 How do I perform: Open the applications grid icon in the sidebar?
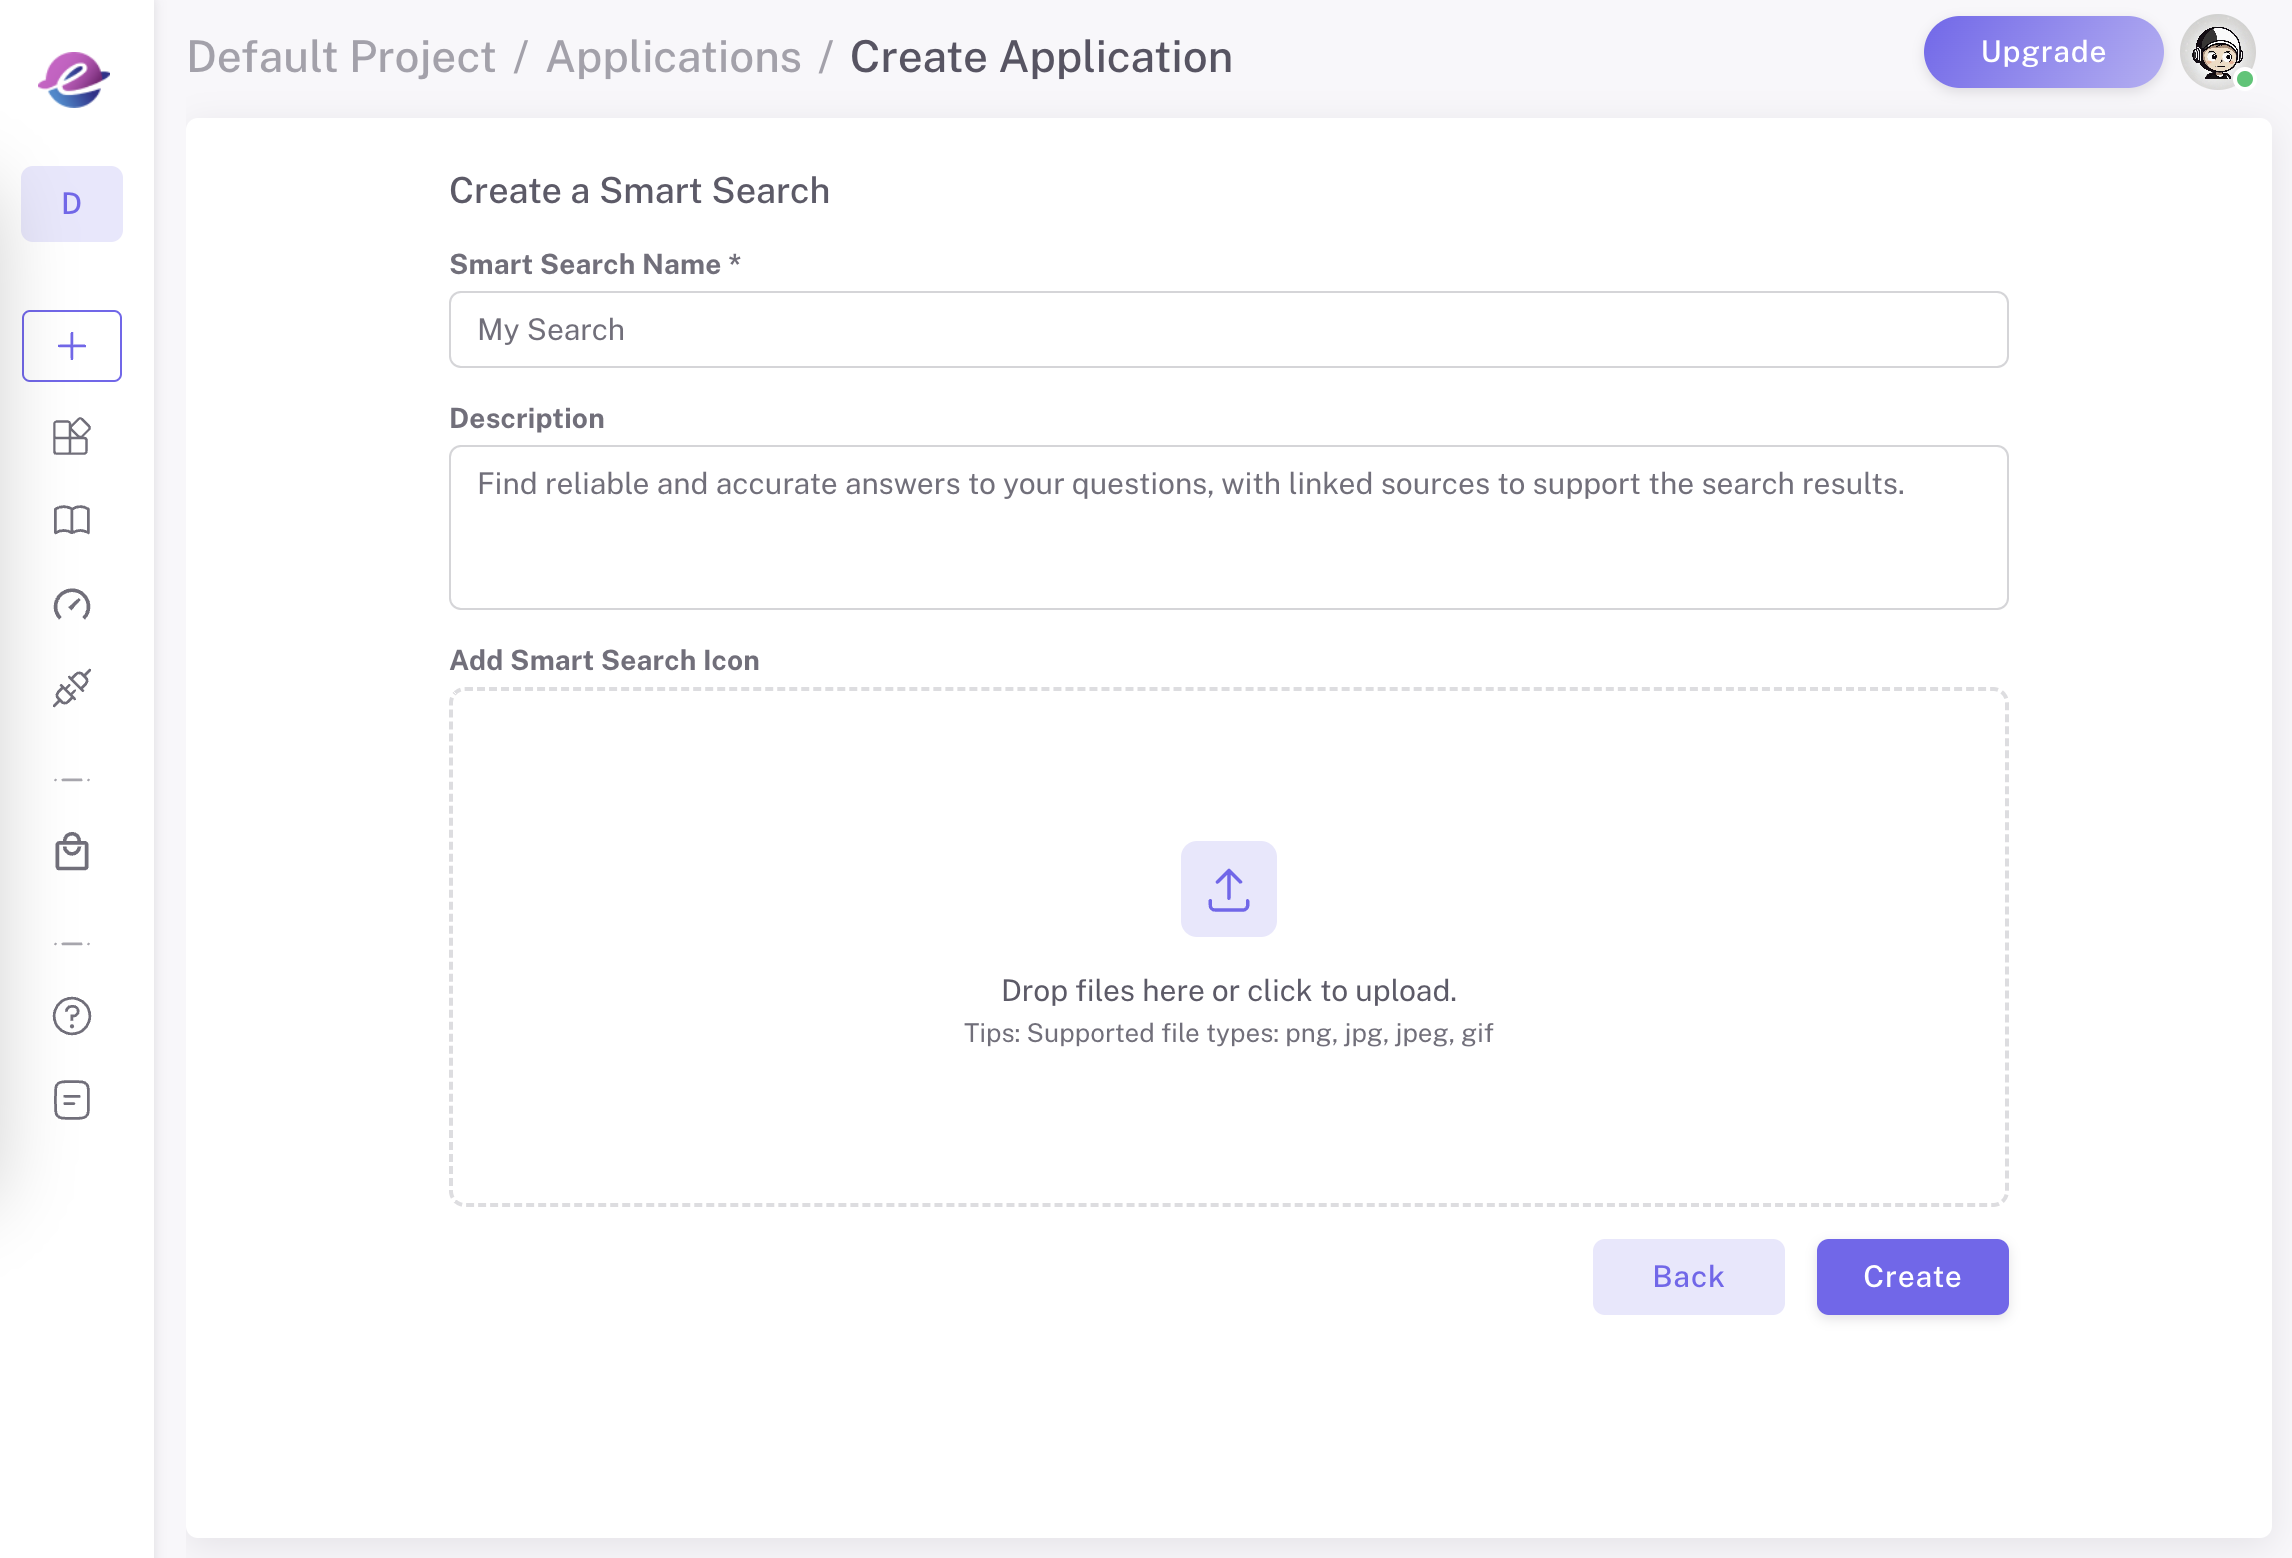click(72, 437)
